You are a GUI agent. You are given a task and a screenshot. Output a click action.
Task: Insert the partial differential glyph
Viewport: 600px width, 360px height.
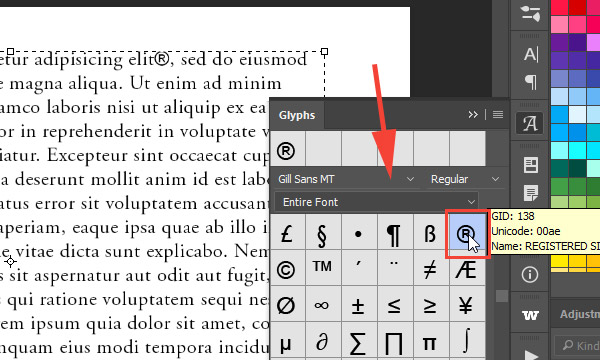click(323, 340)
